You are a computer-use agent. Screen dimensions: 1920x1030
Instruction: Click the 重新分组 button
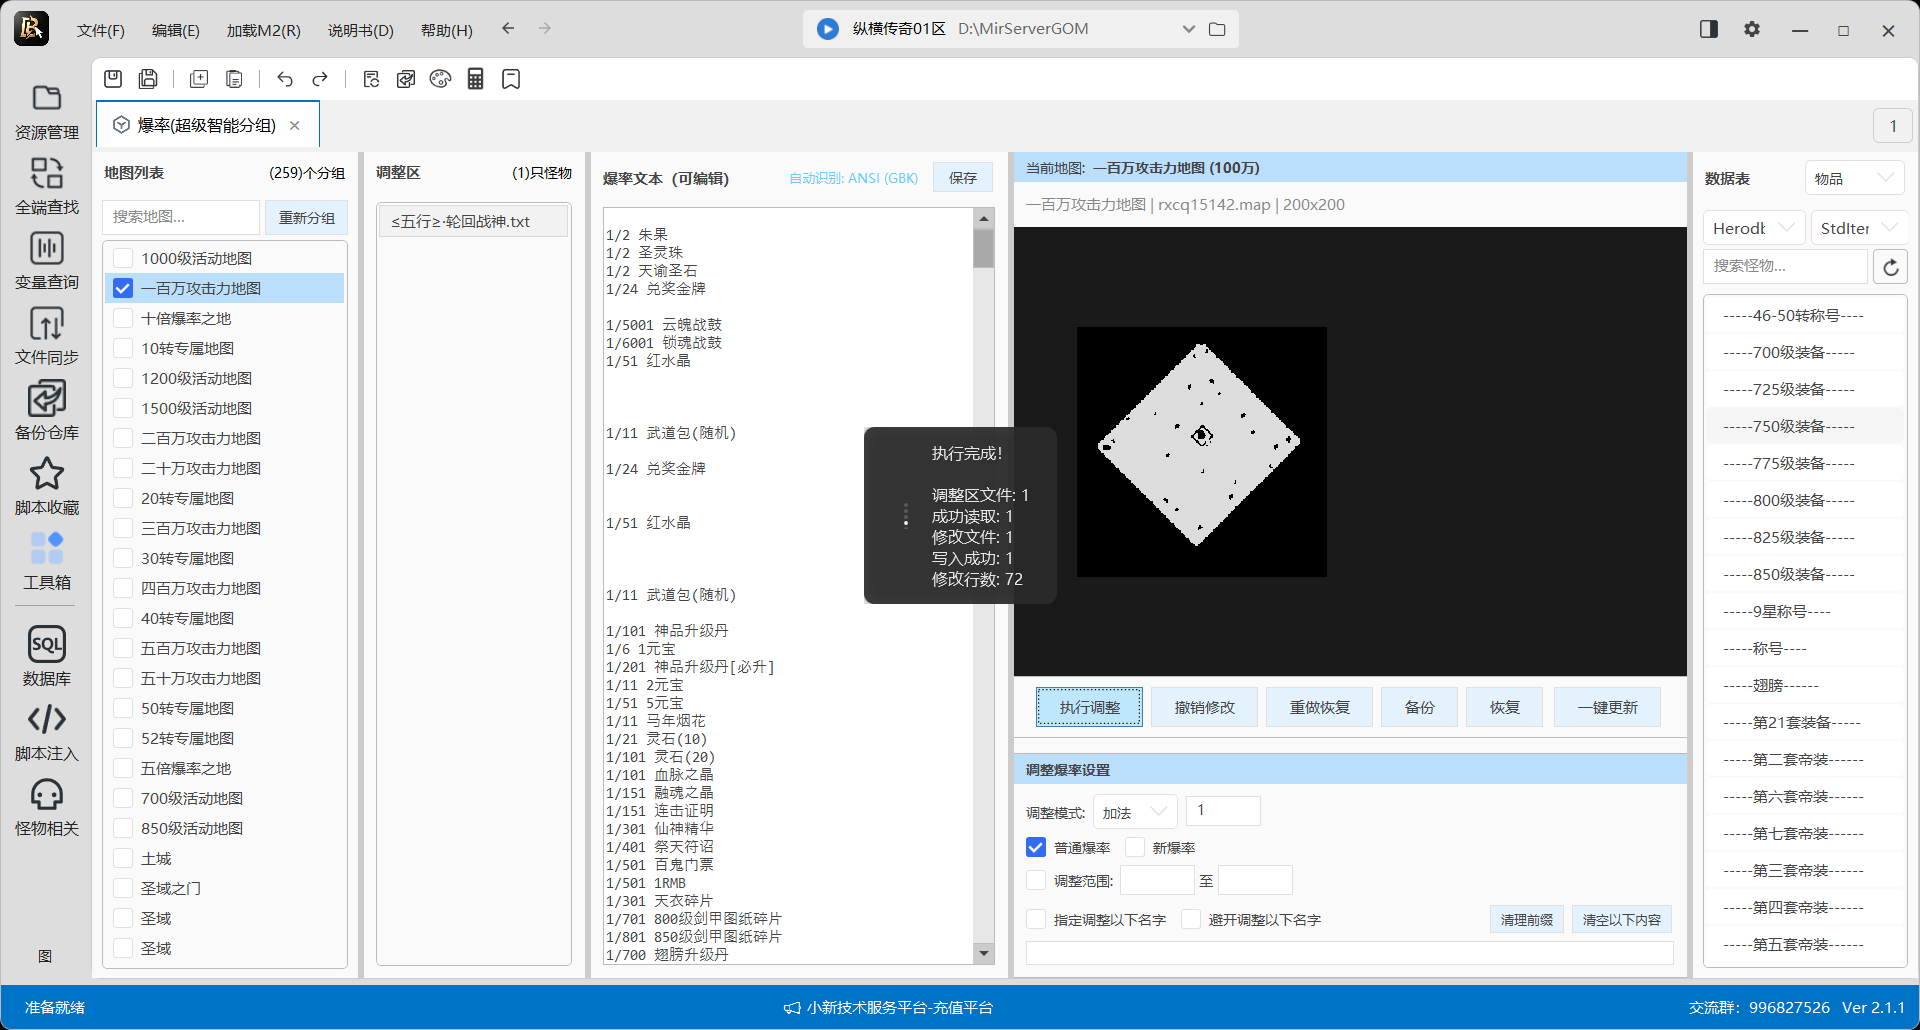pos(306,217)
